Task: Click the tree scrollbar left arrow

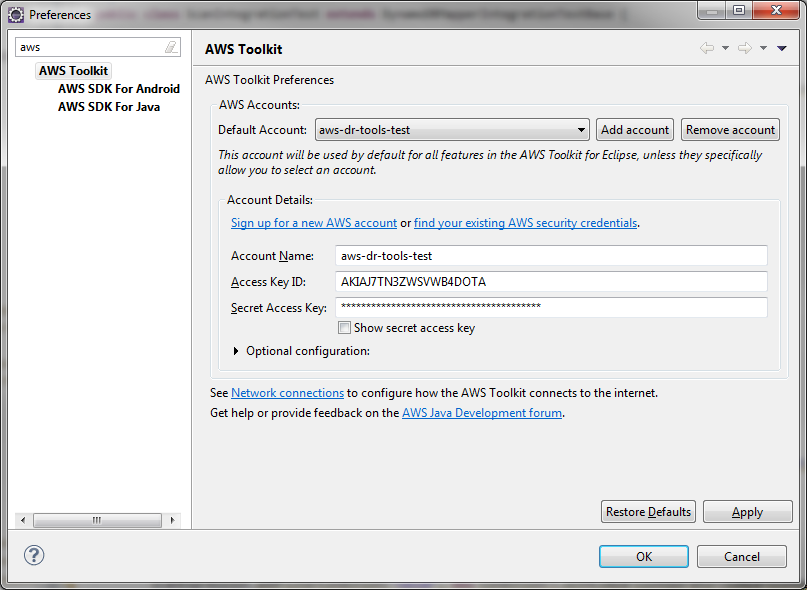Action: coord(23,520)
